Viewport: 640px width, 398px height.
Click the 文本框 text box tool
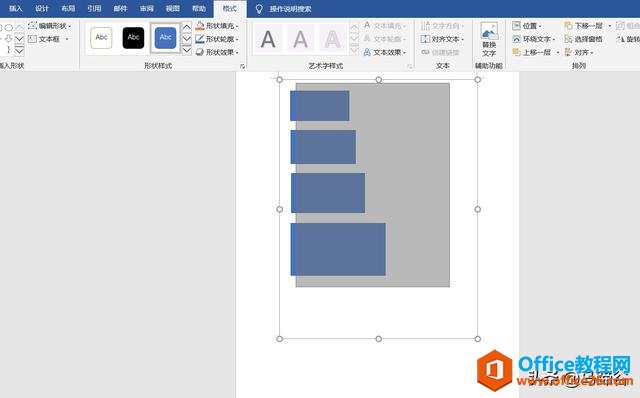(x=48, y=39)
